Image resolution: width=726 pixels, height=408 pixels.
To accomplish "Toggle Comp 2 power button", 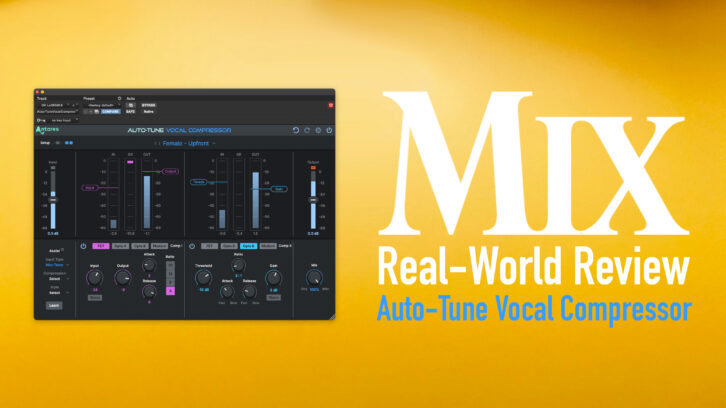I will 192,246.
